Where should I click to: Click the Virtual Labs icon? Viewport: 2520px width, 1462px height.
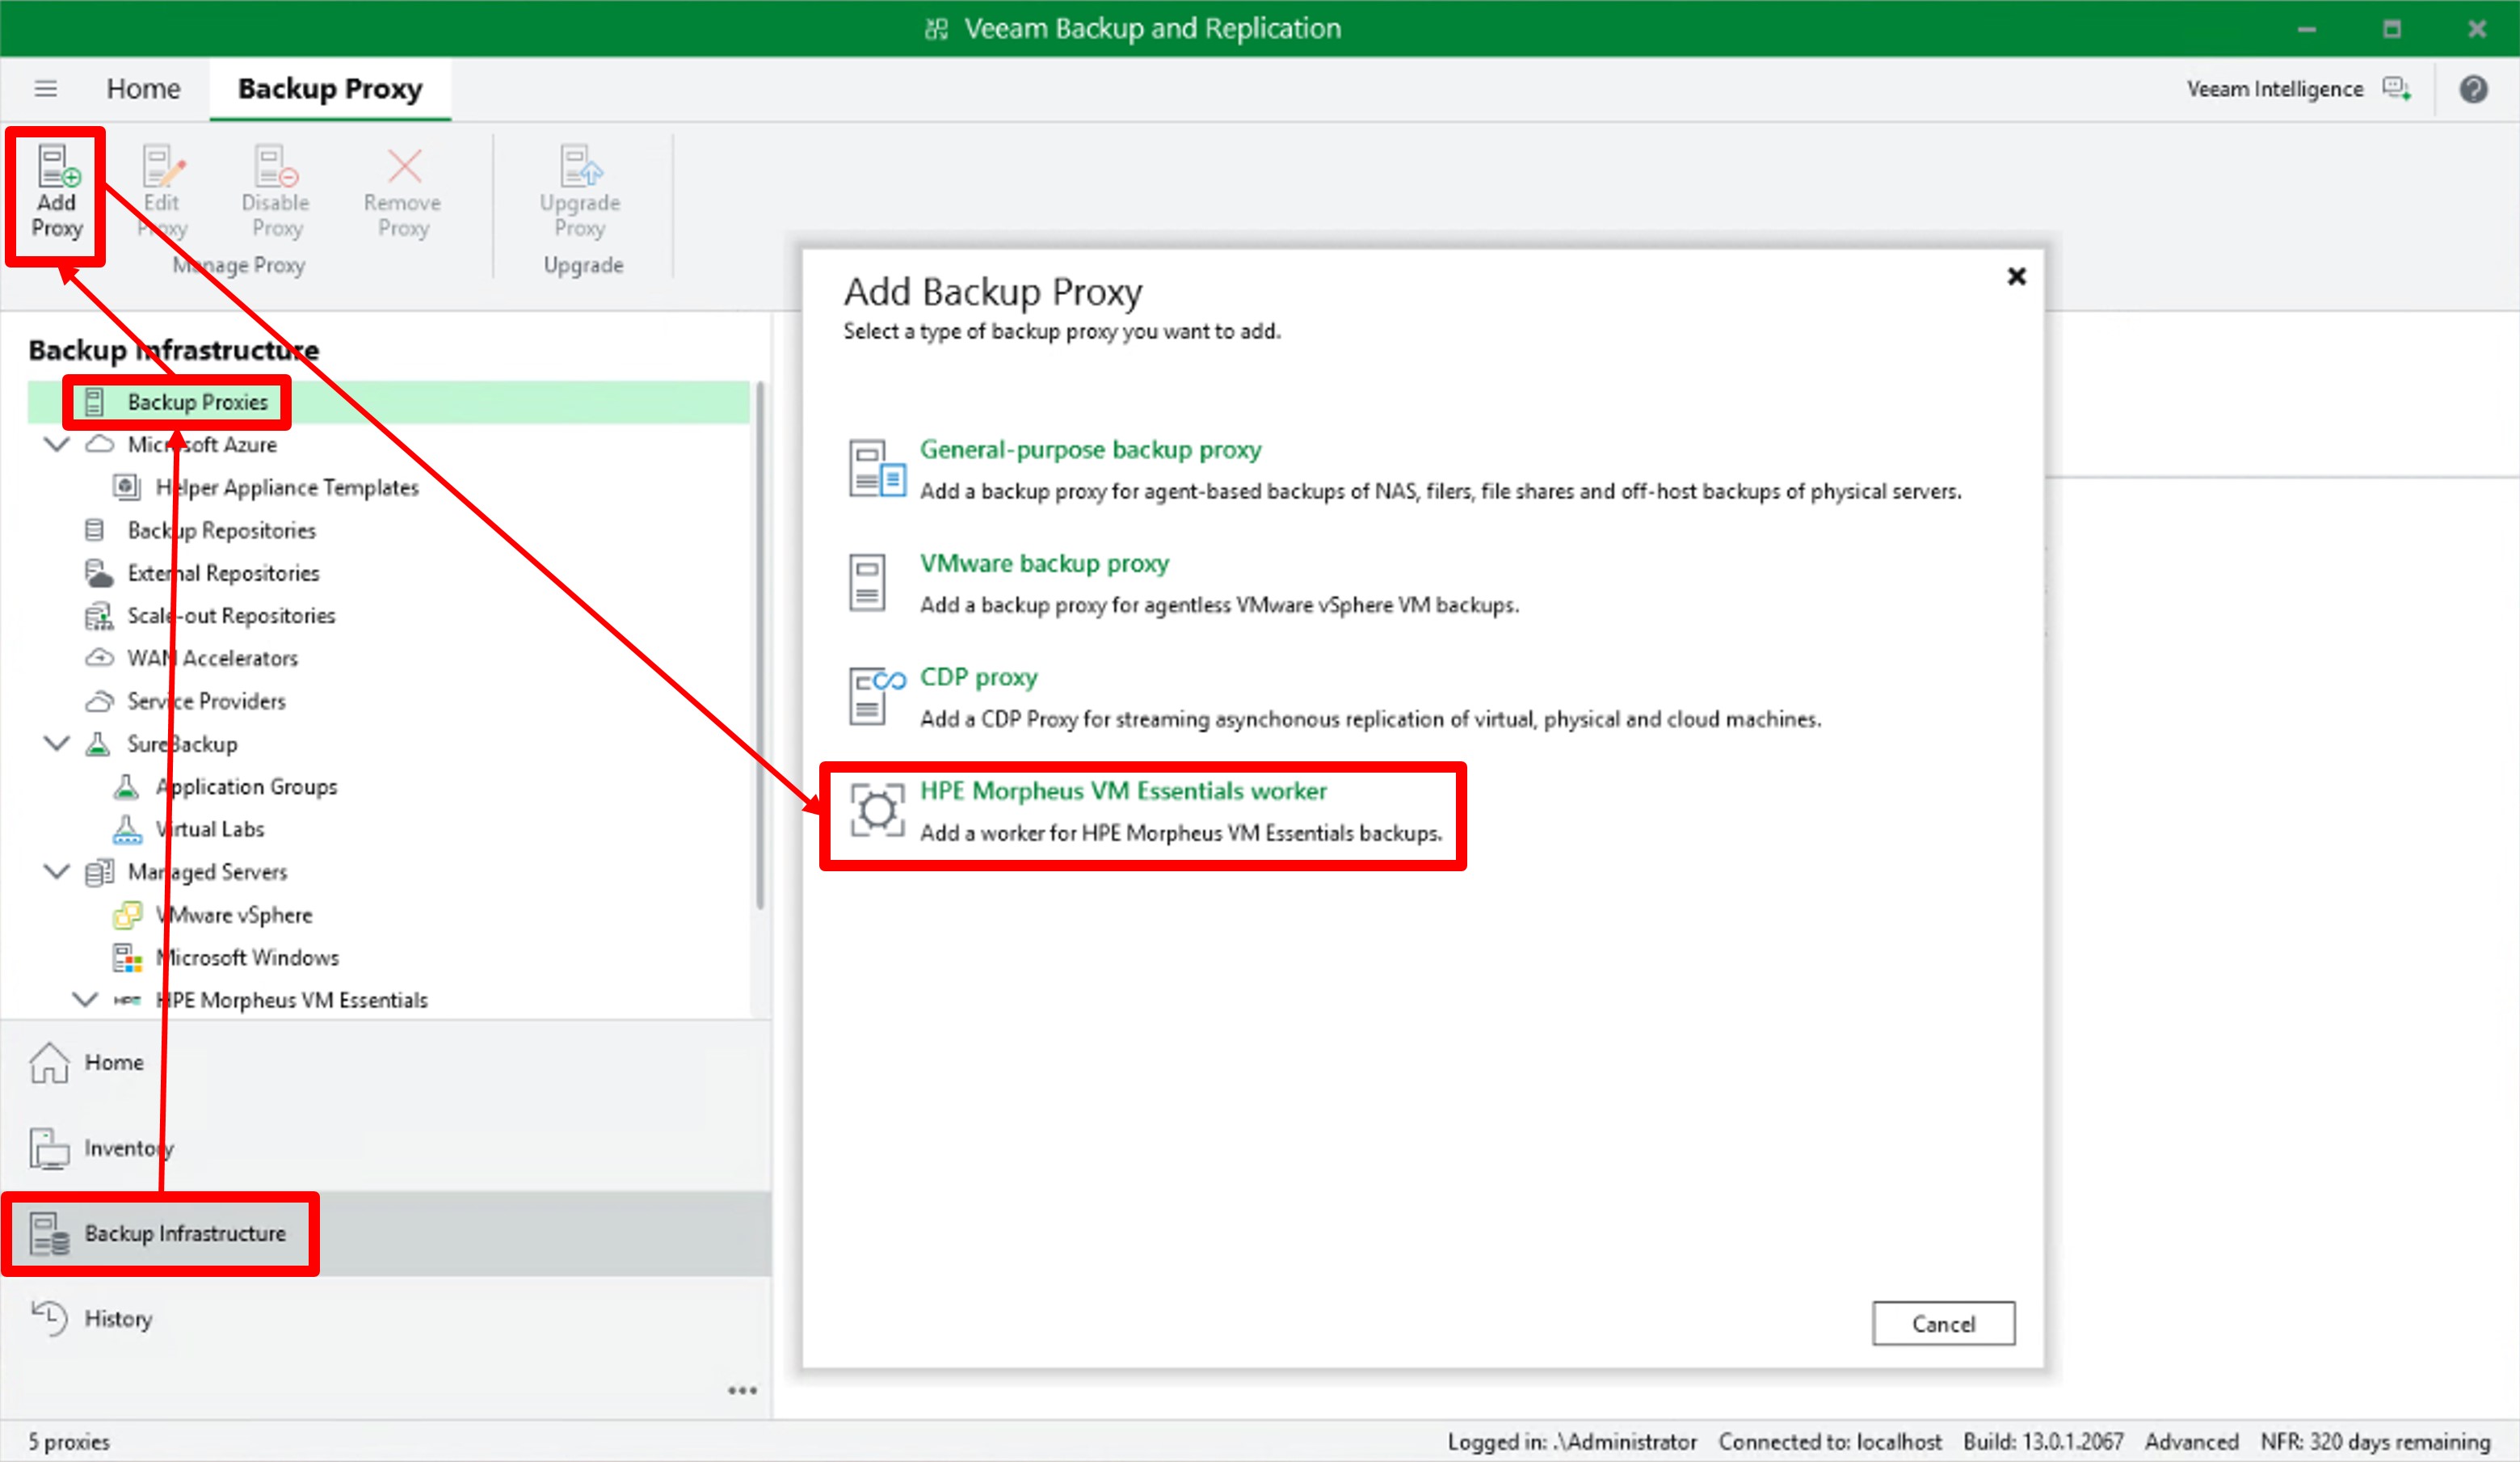126,829
